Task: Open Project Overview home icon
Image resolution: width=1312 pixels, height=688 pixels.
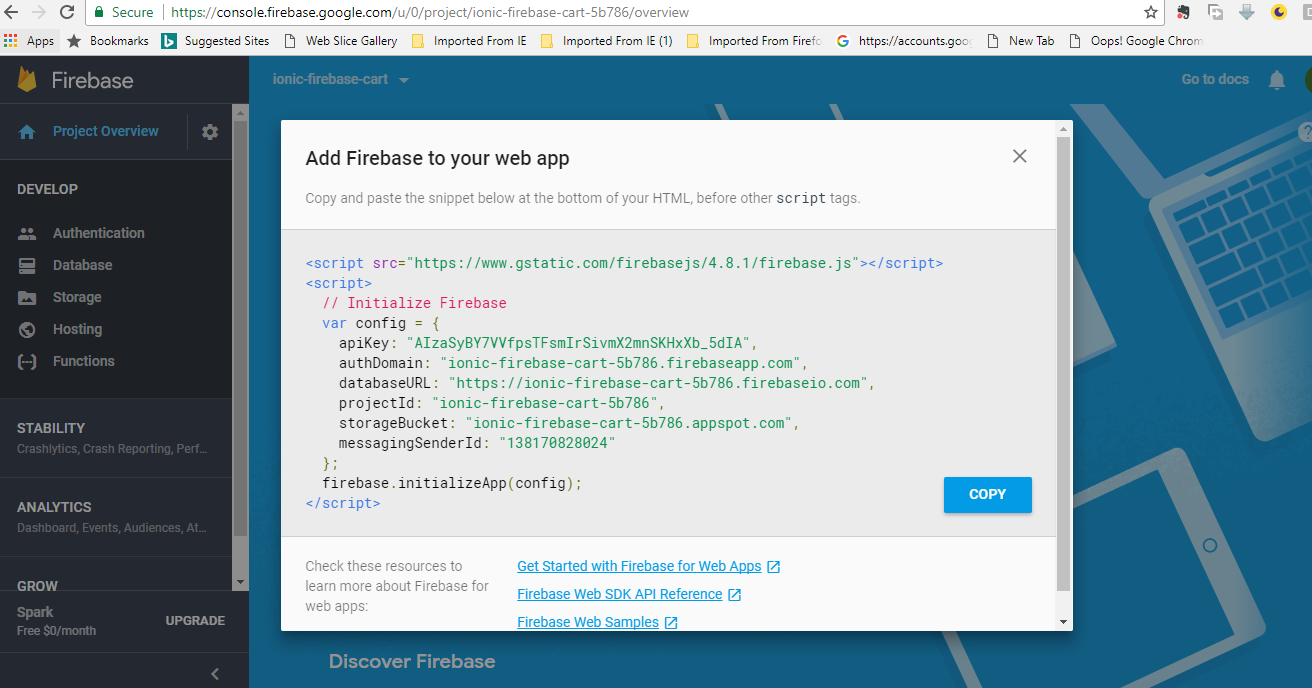Action: coord(27,132)
